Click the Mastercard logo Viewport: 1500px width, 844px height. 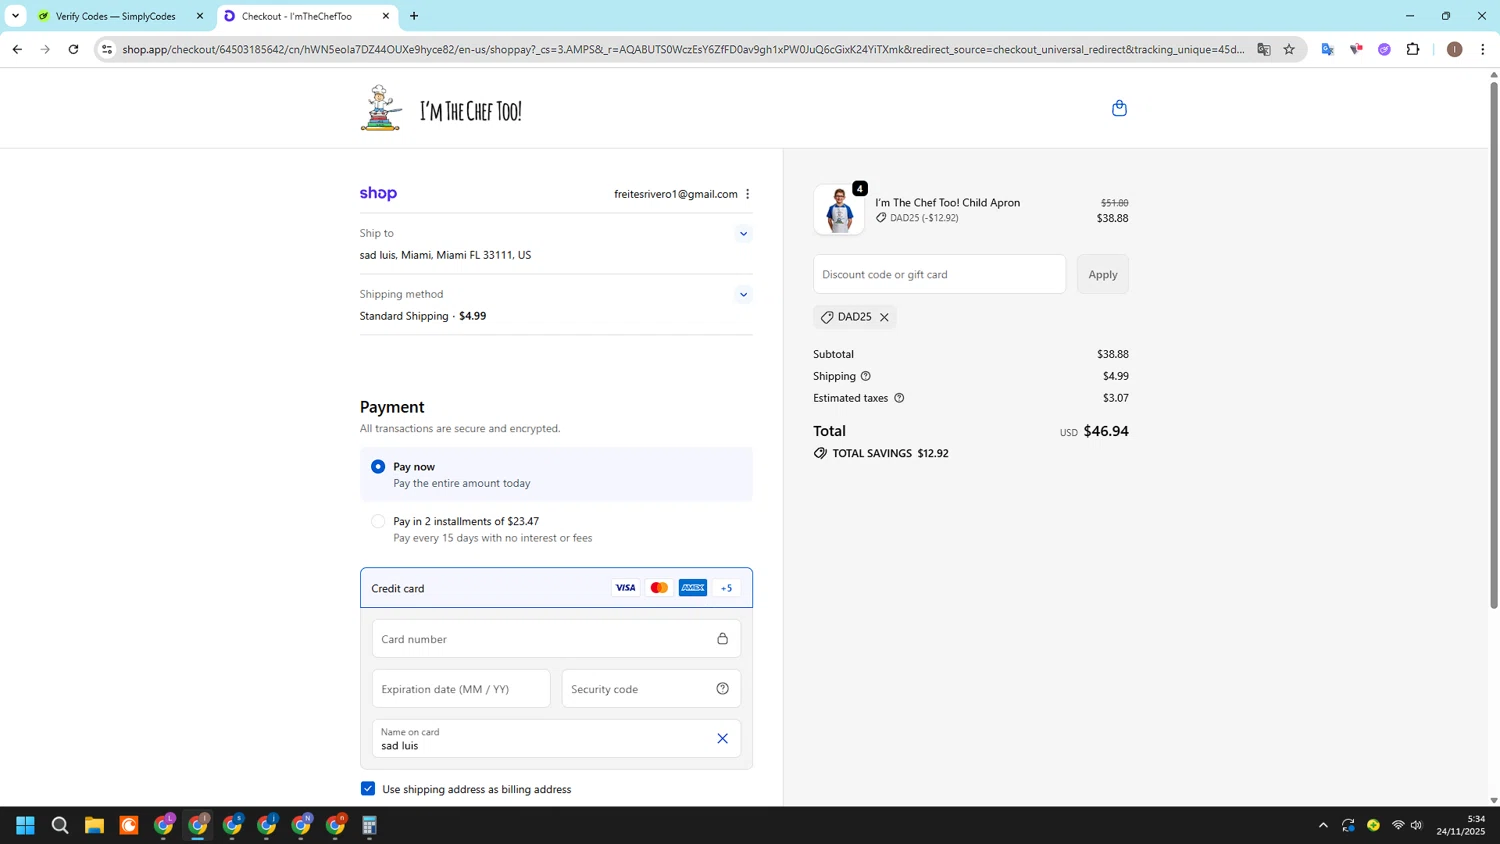coord(659,588)
